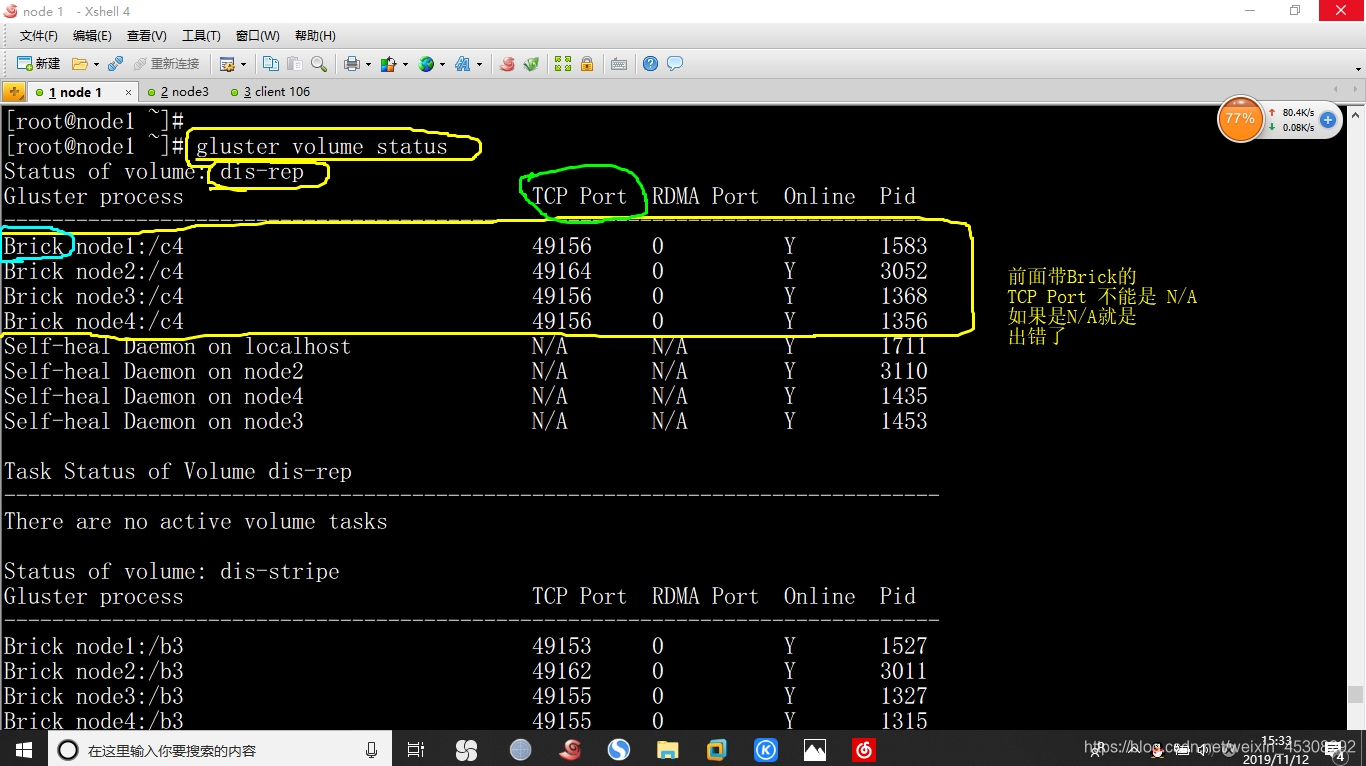Click the paste icon in the toolbar

[294, 64]
